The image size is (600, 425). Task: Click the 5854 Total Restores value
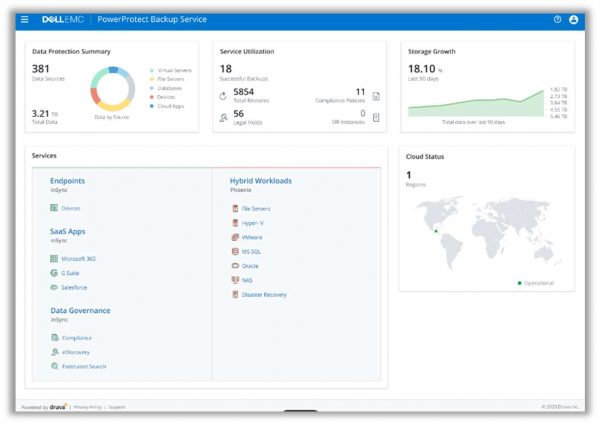244,92
